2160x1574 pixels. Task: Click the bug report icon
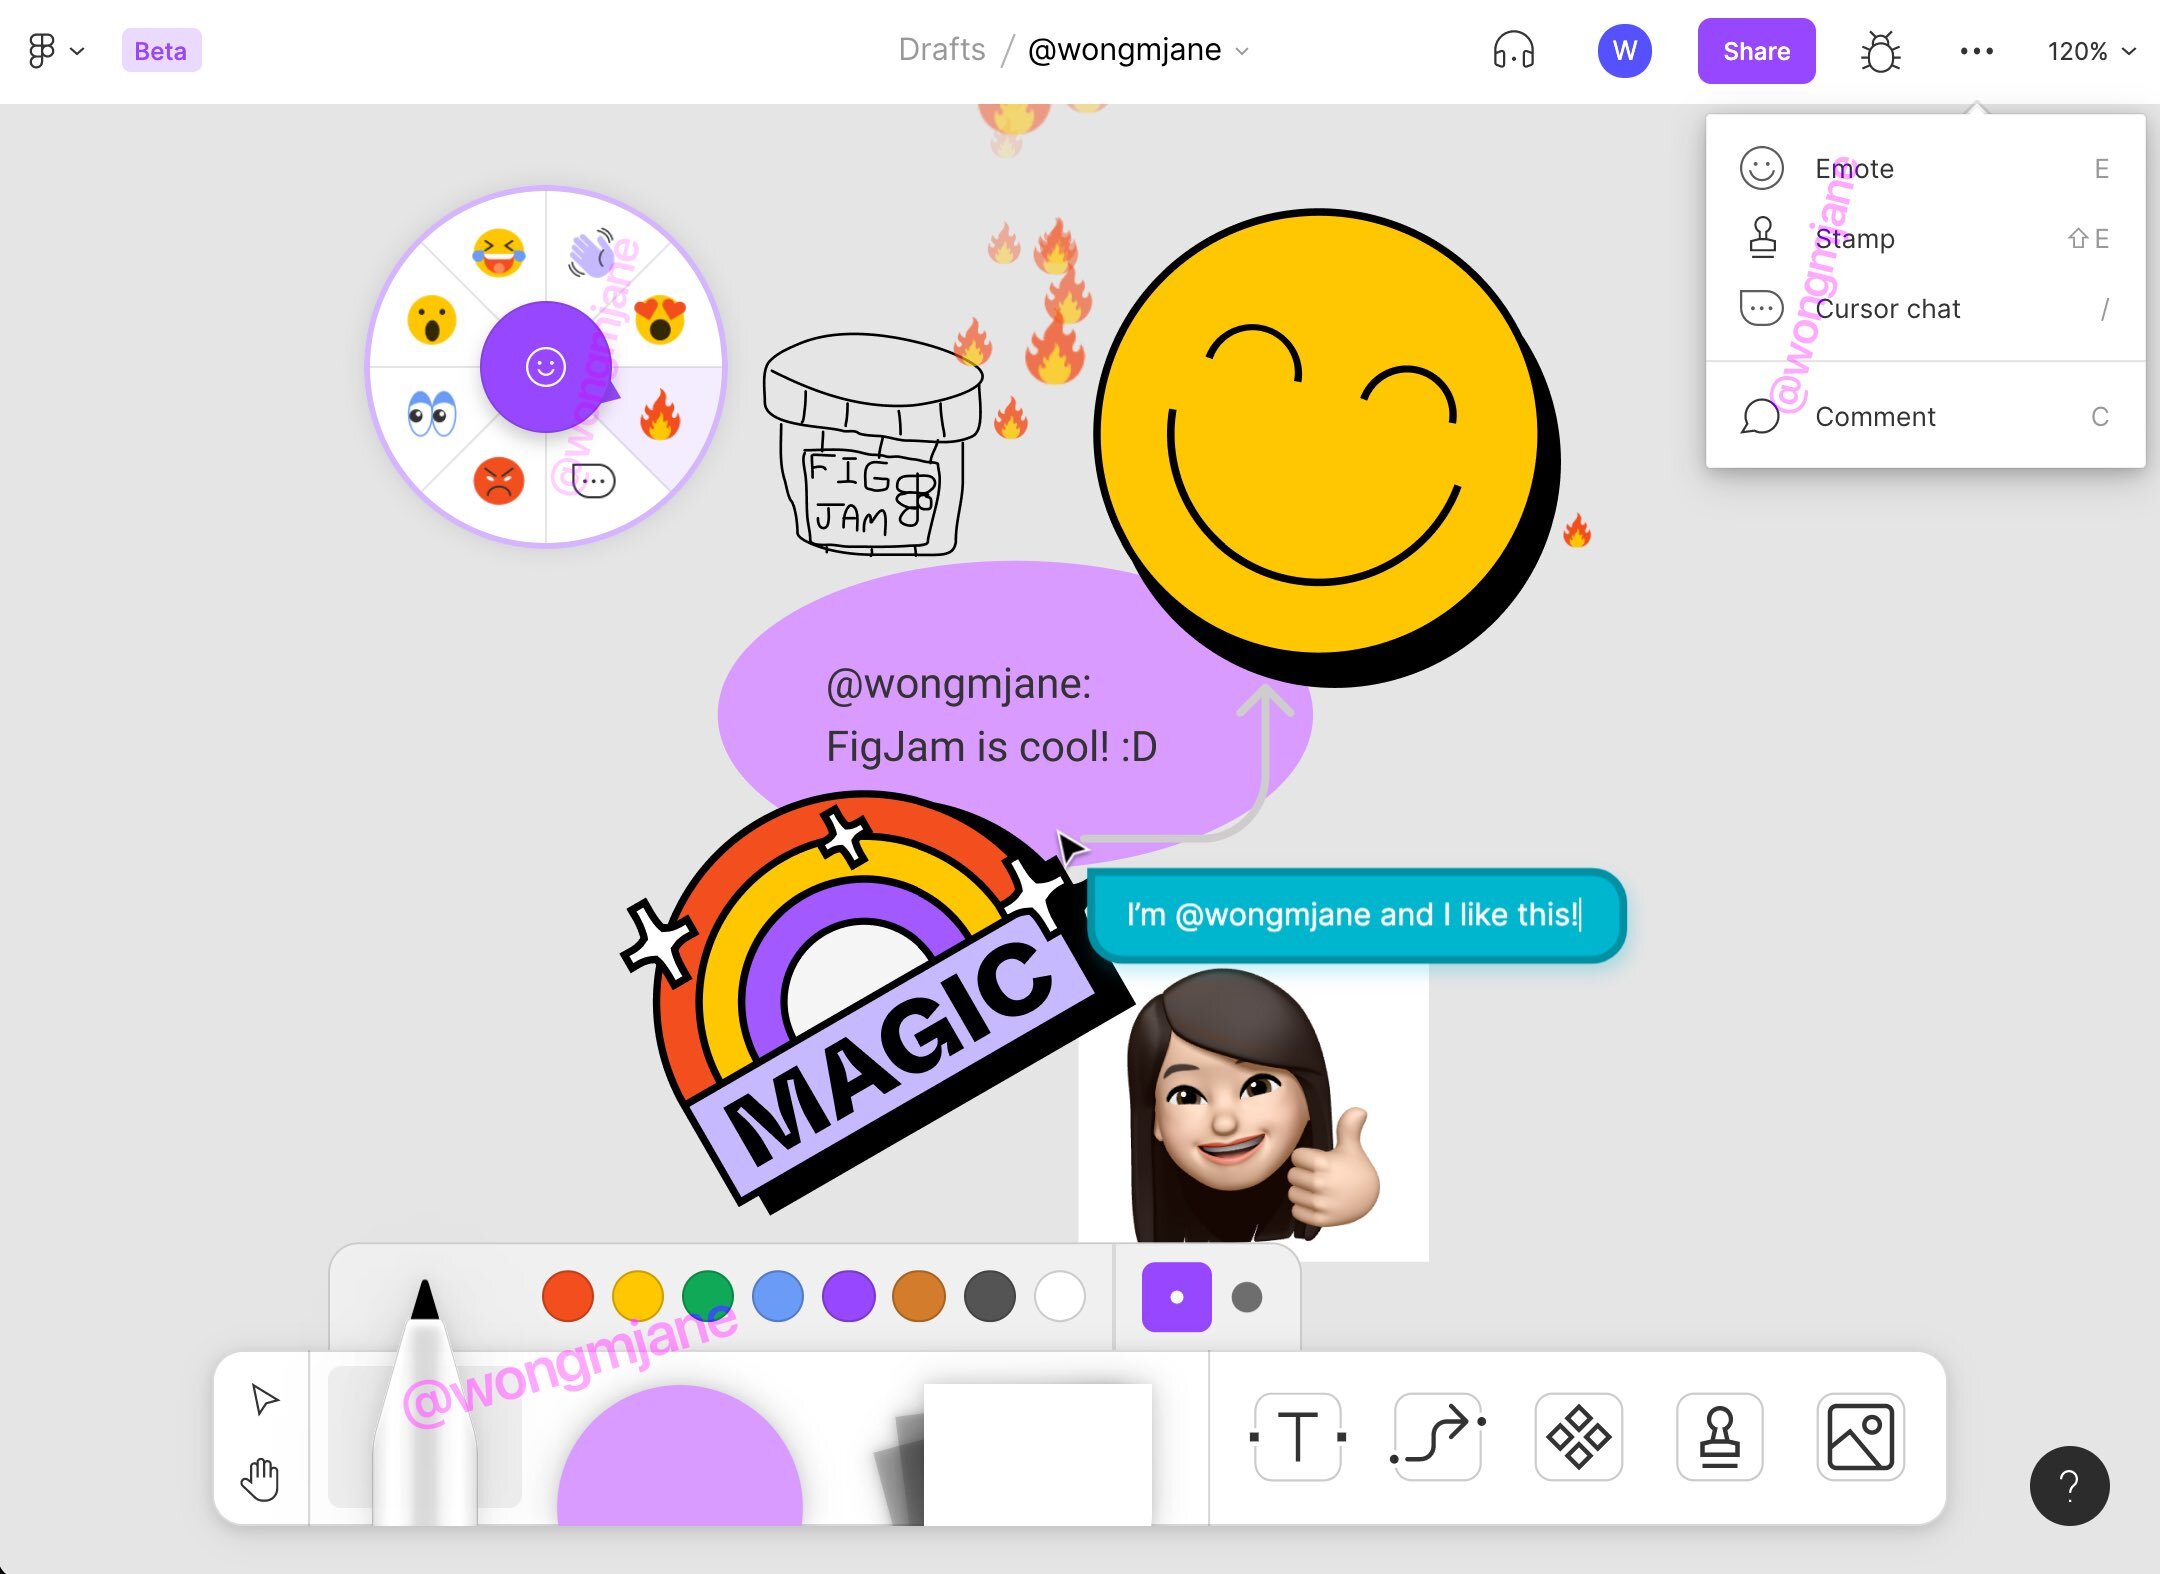pos(1880,51)
